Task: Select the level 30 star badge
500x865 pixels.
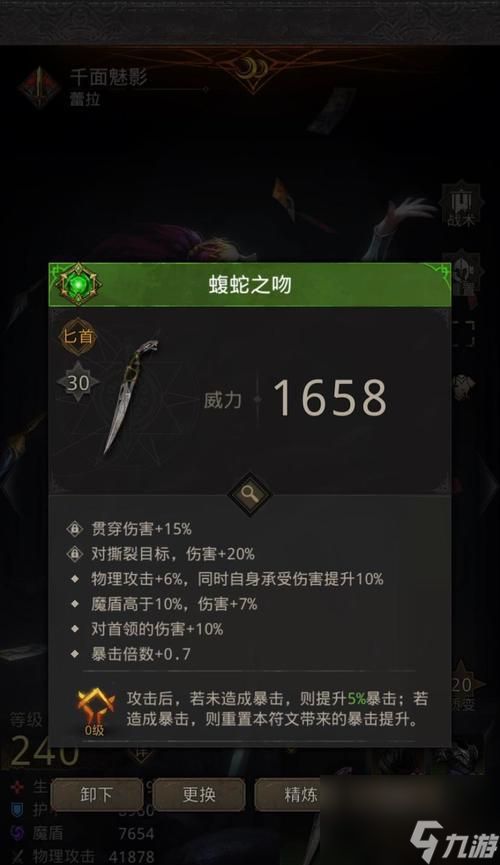Action: coord(78,382)
